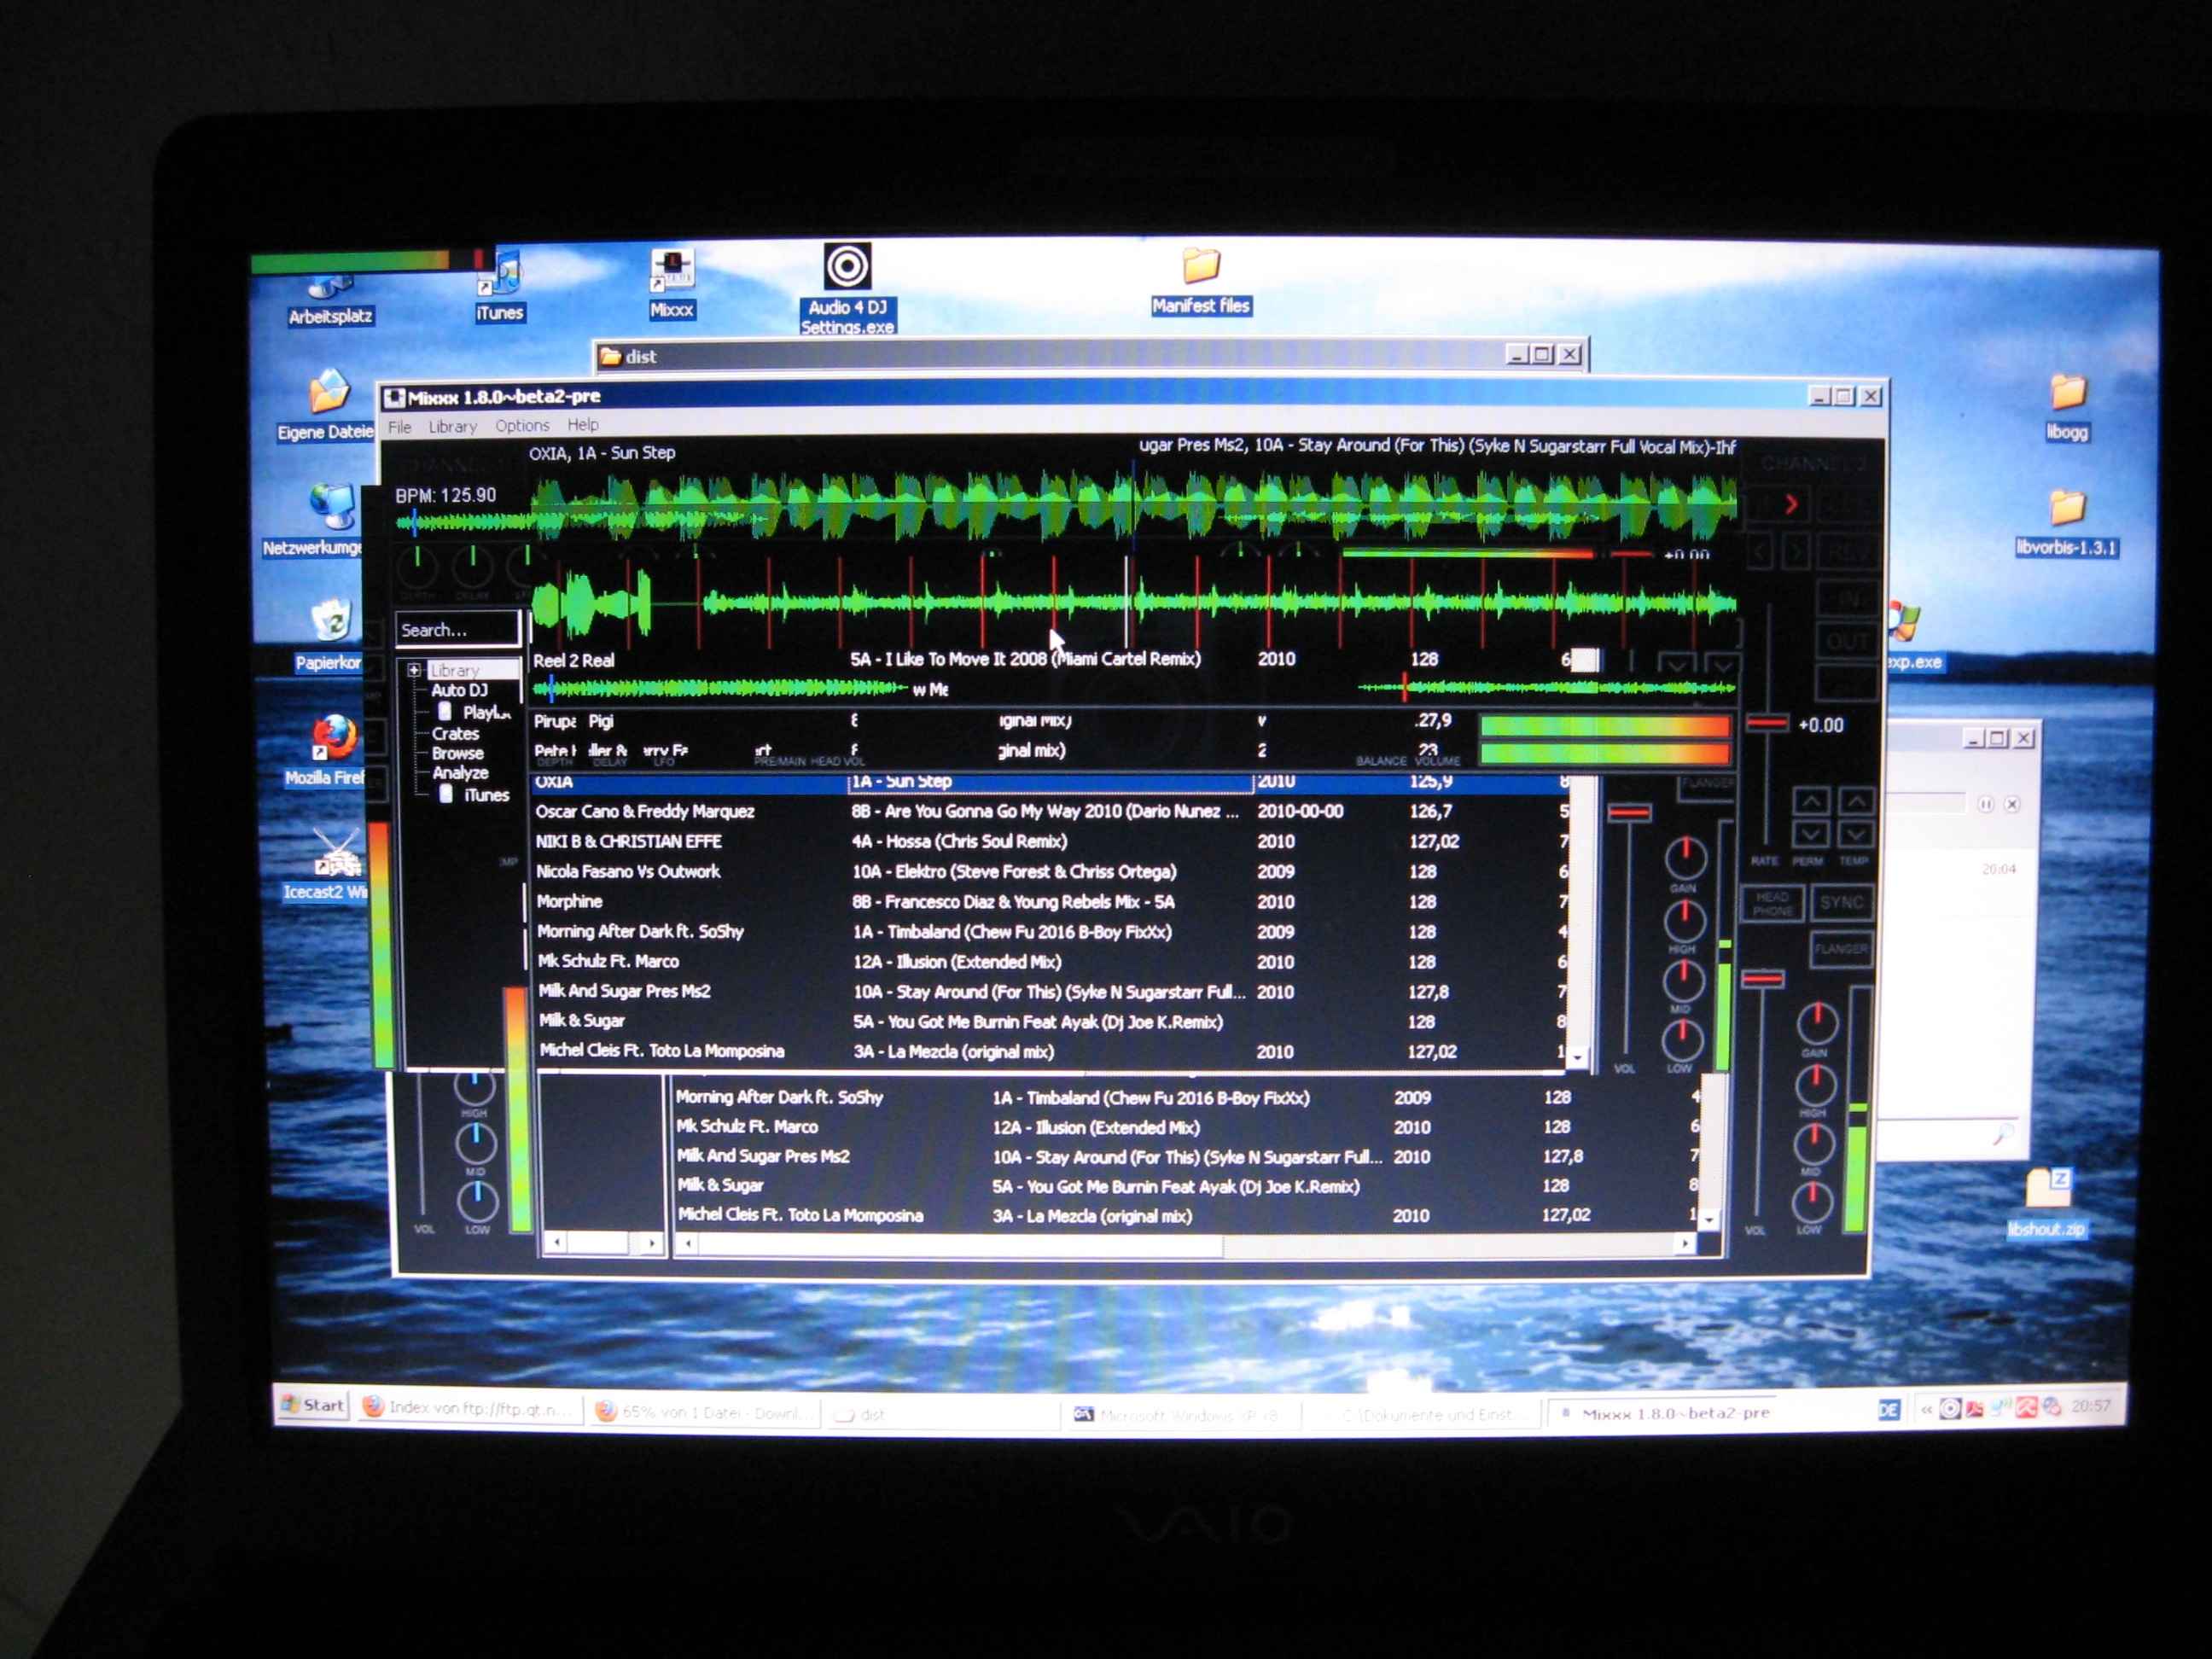This screenshot has height=1659, width=2212.
Task: Click Channel 2 LOW EQ knob
Action: pos(1811,1201)
